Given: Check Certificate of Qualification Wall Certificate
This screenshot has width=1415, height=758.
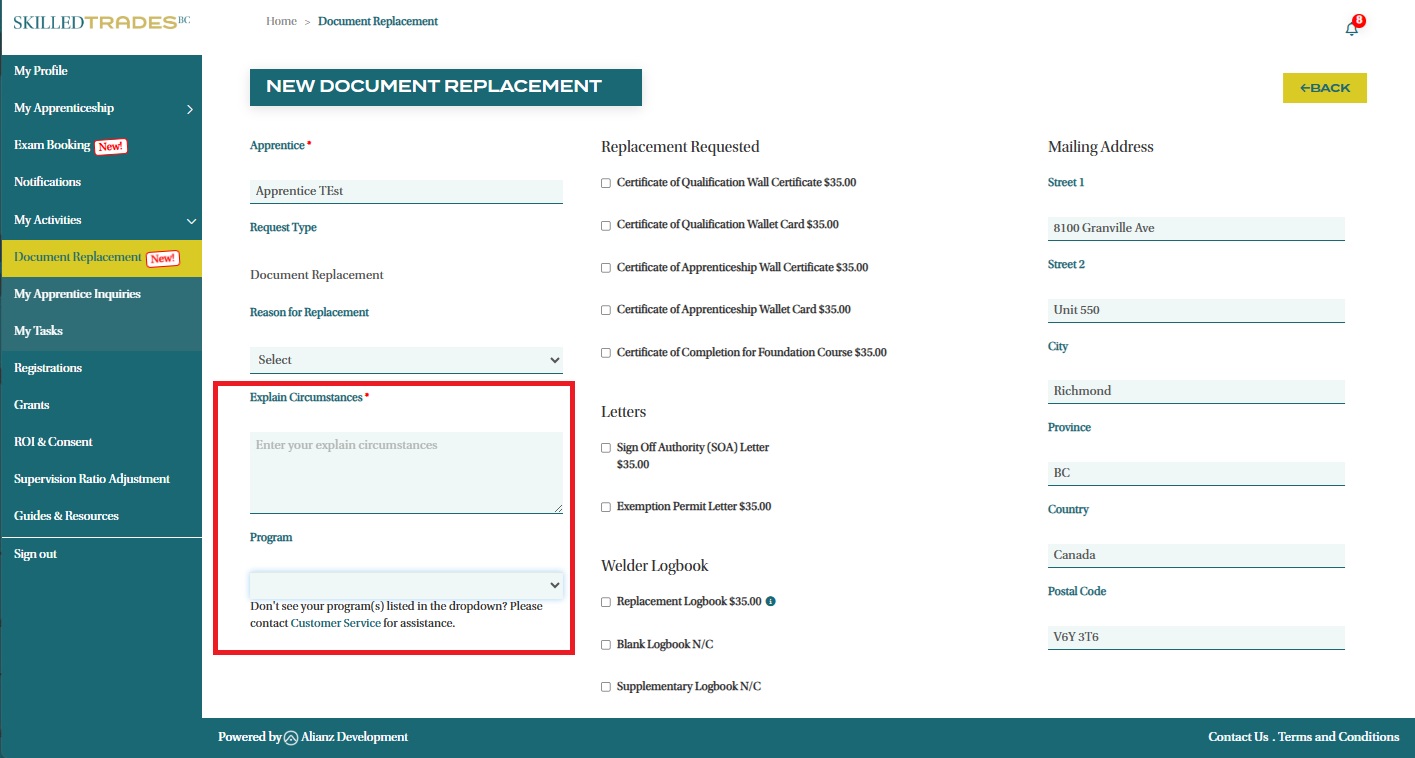Looking at the screenshot, I should (x=606, y=183).
